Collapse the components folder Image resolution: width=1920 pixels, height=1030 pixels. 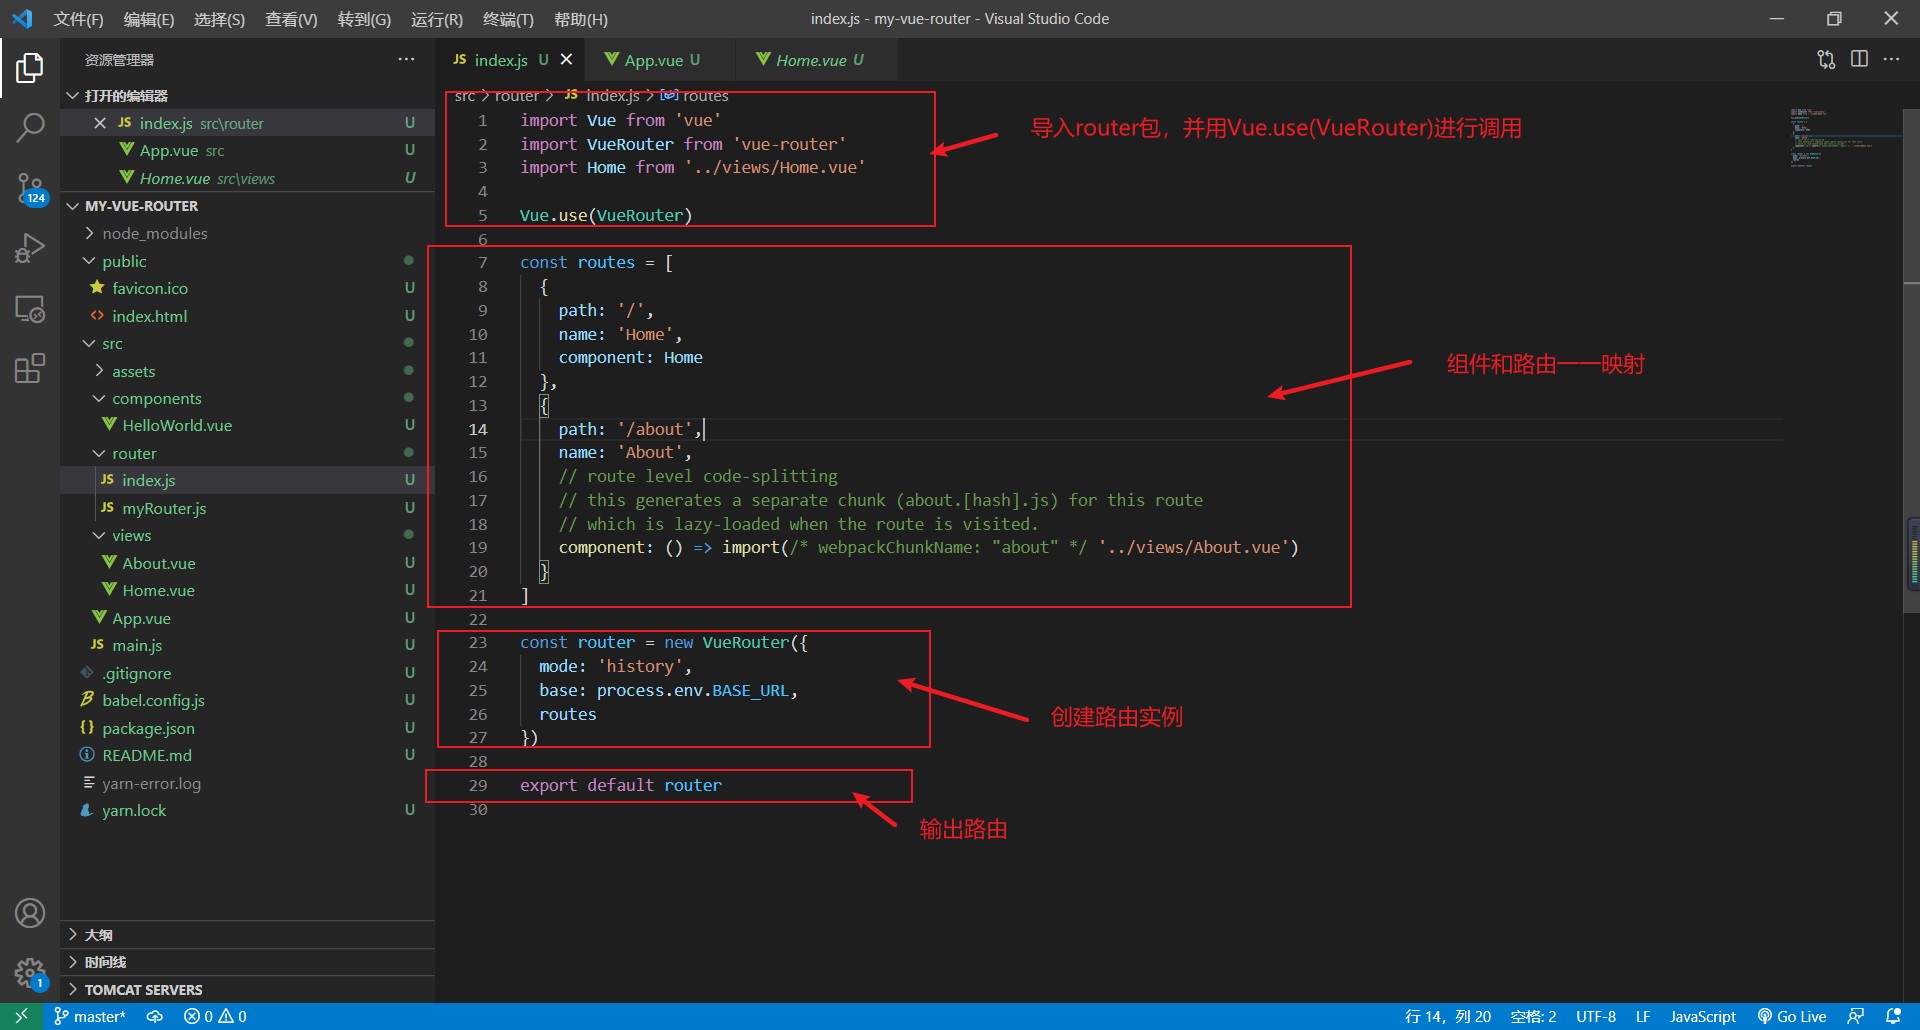pos(247,398)
